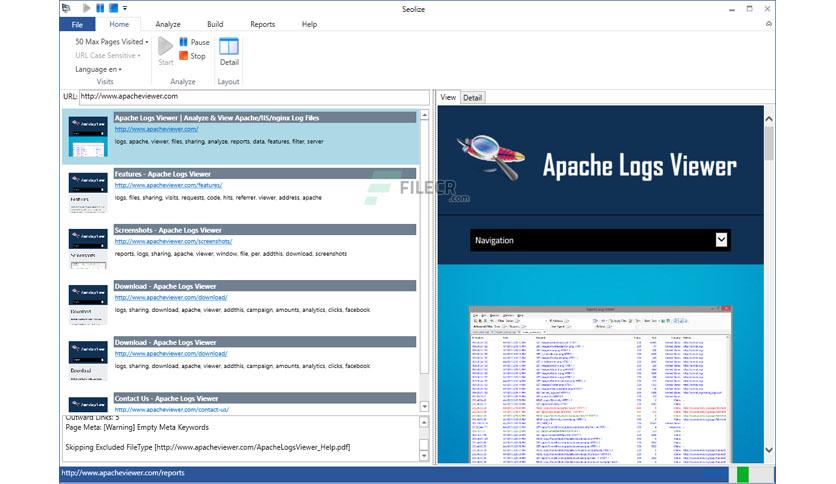
Task: Click the preview pane scrollbar thumb
Action: pos(769,143)
